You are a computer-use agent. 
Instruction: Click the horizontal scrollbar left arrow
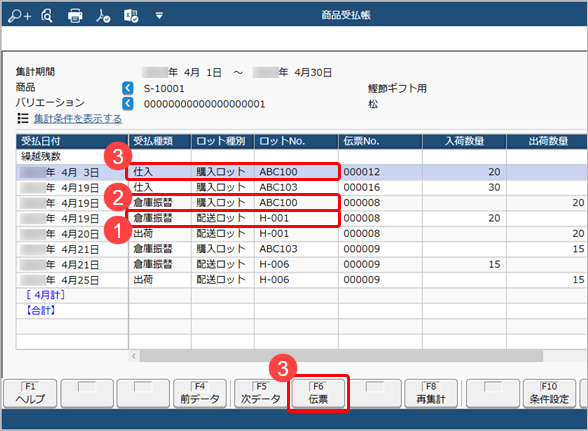(134, 356)
